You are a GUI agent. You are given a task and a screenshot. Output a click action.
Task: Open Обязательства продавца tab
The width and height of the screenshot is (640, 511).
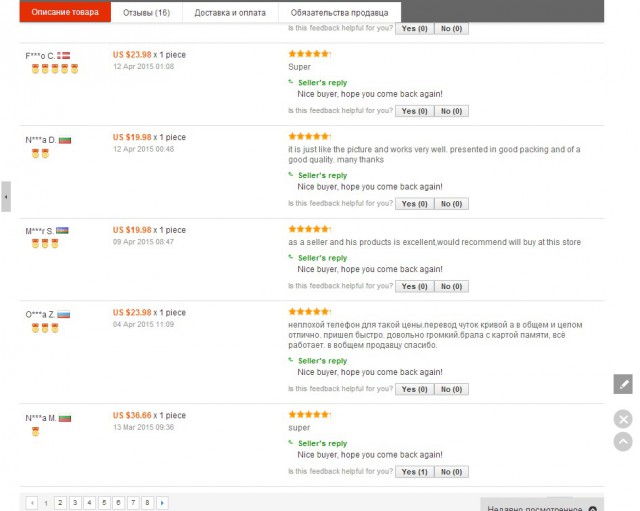coord(340,13)
